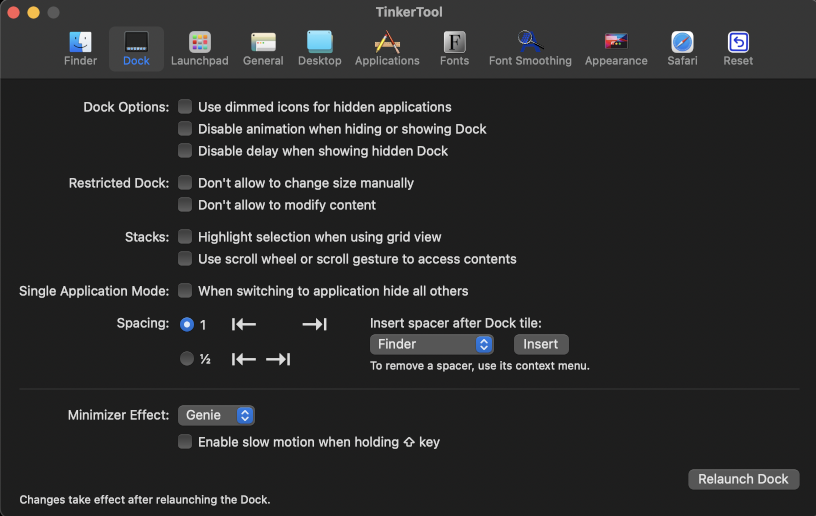The image size is (816, 516).
Task: Minimize TinkerTool with the yellow button
Action: pos(34,12)
